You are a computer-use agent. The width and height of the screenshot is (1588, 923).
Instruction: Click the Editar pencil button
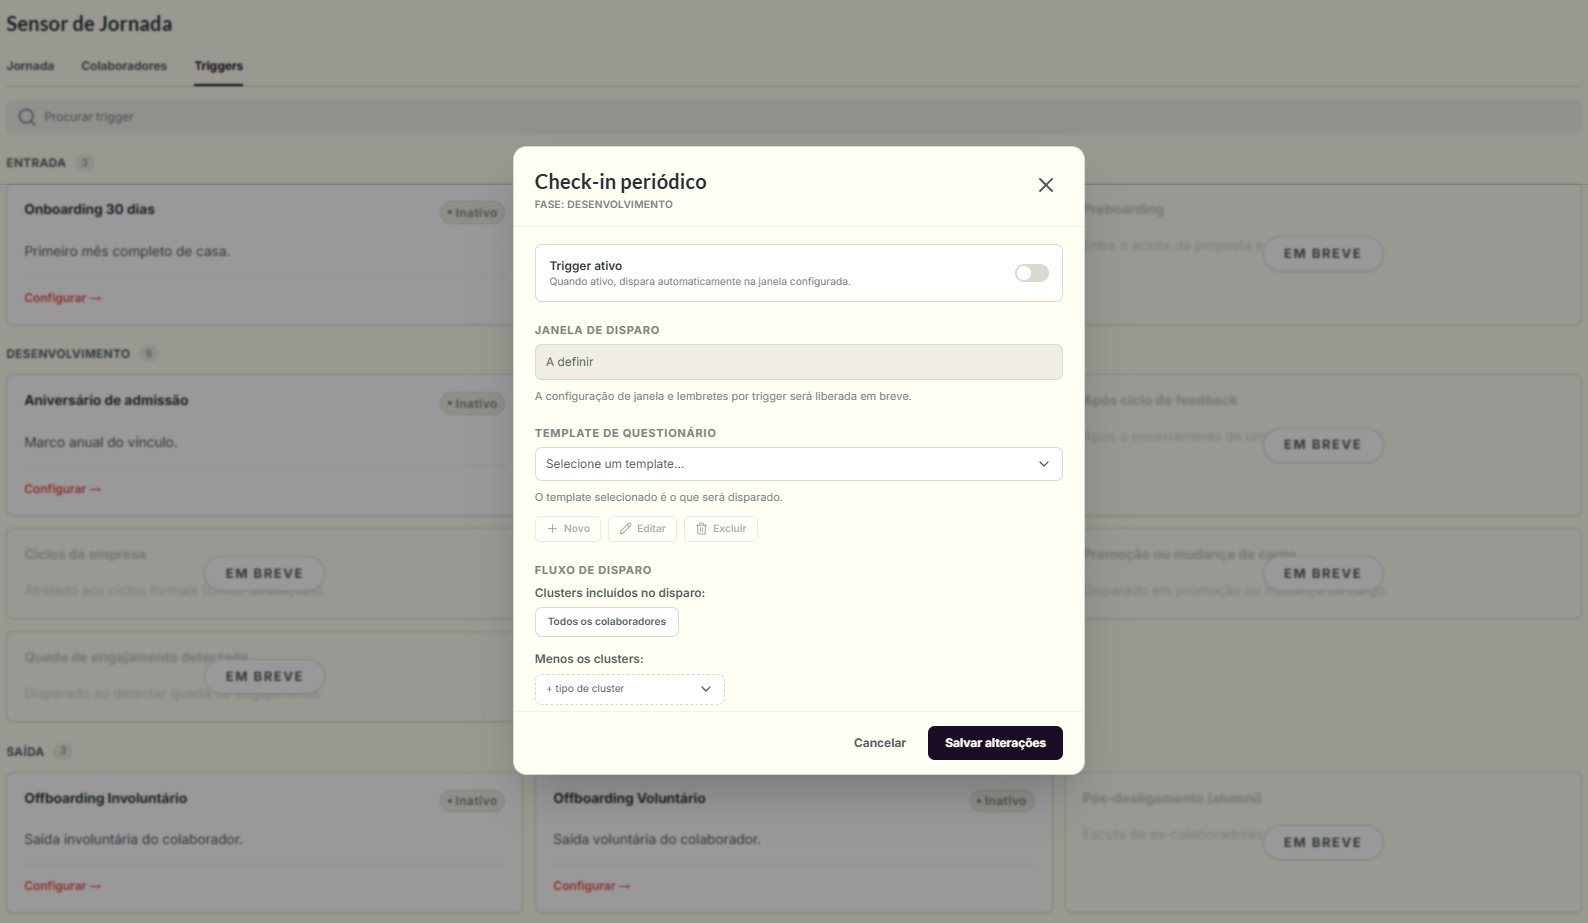[642, 529]
